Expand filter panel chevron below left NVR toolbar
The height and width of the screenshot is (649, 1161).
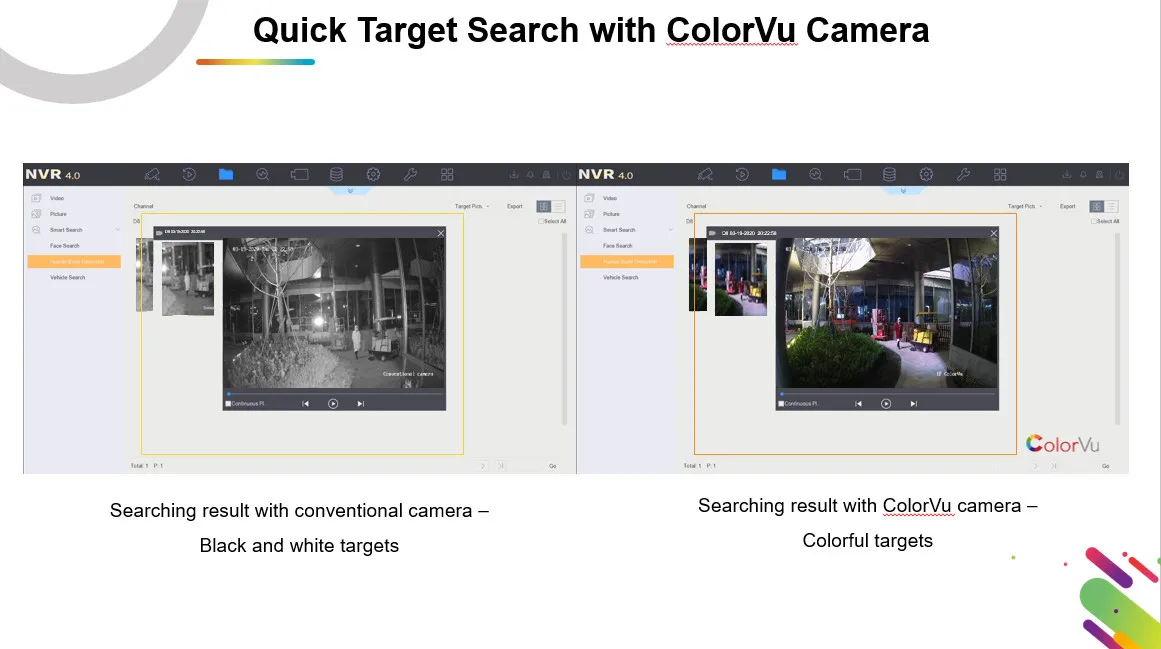350,191
